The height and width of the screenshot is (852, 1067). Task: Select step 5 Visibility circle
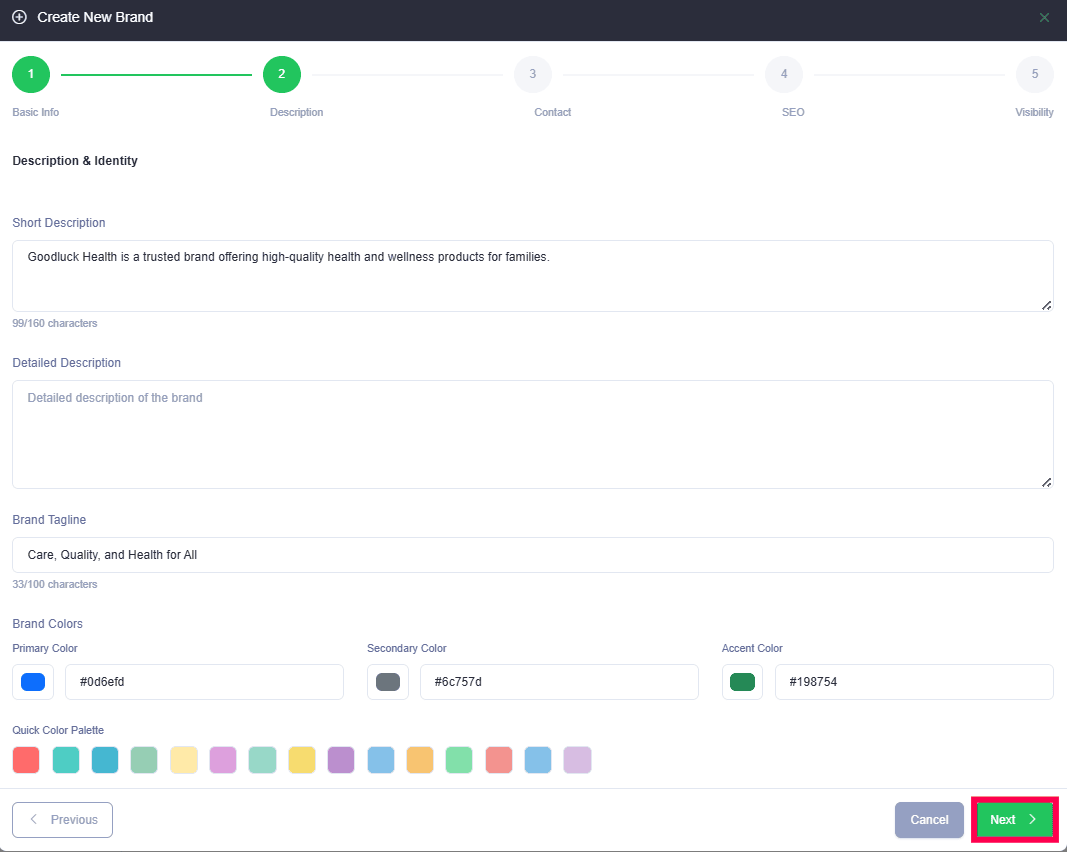click(1034, 74)
